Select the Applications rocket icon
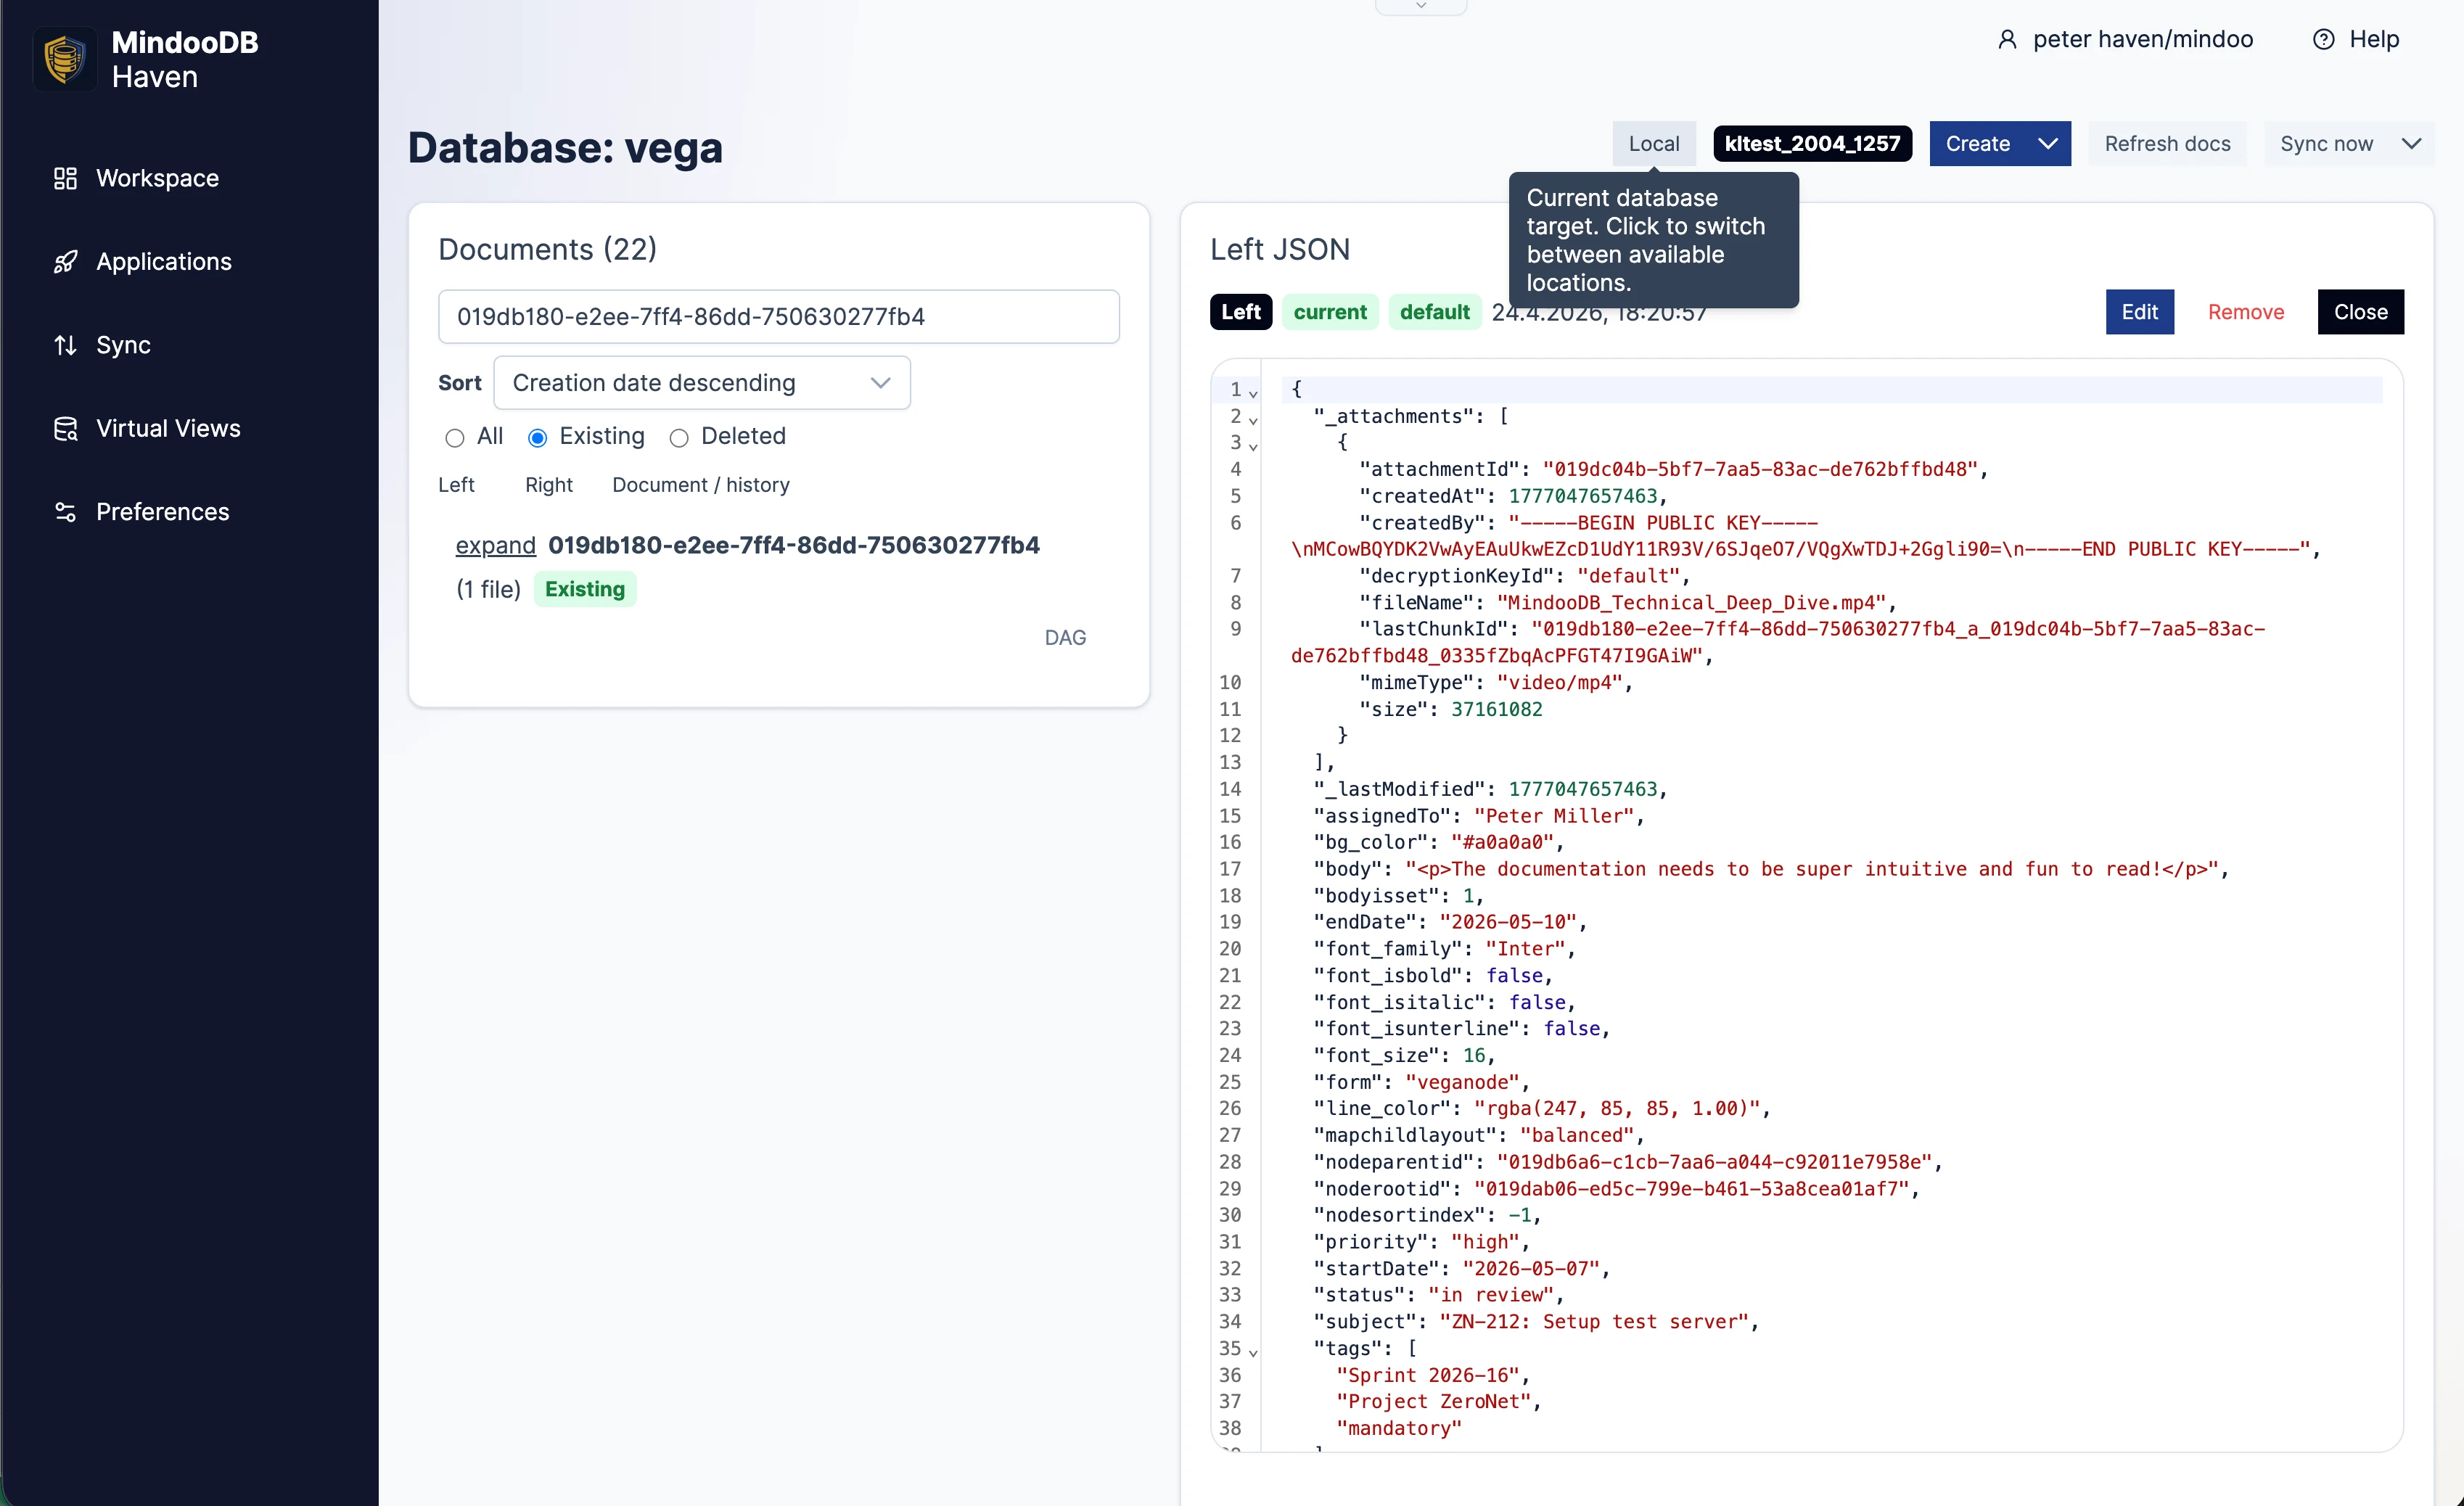 [x=65, y=261]
